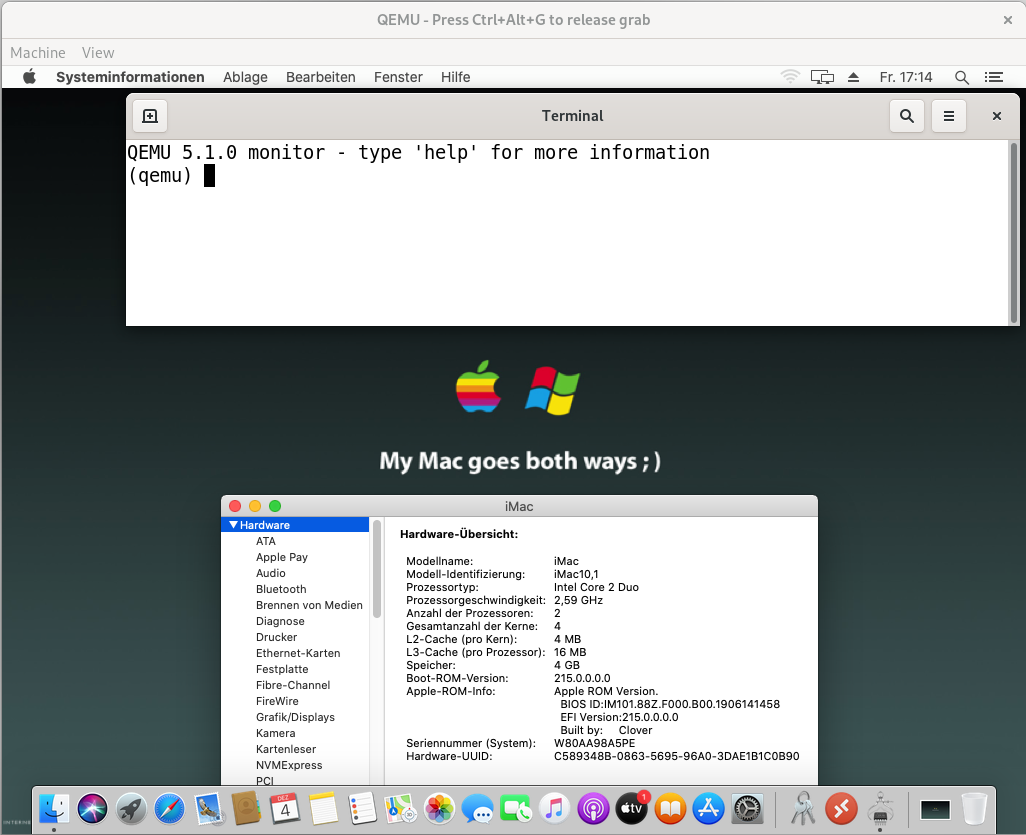
Task: Open the QEMU View menu
Action: [x=98, y=52]
